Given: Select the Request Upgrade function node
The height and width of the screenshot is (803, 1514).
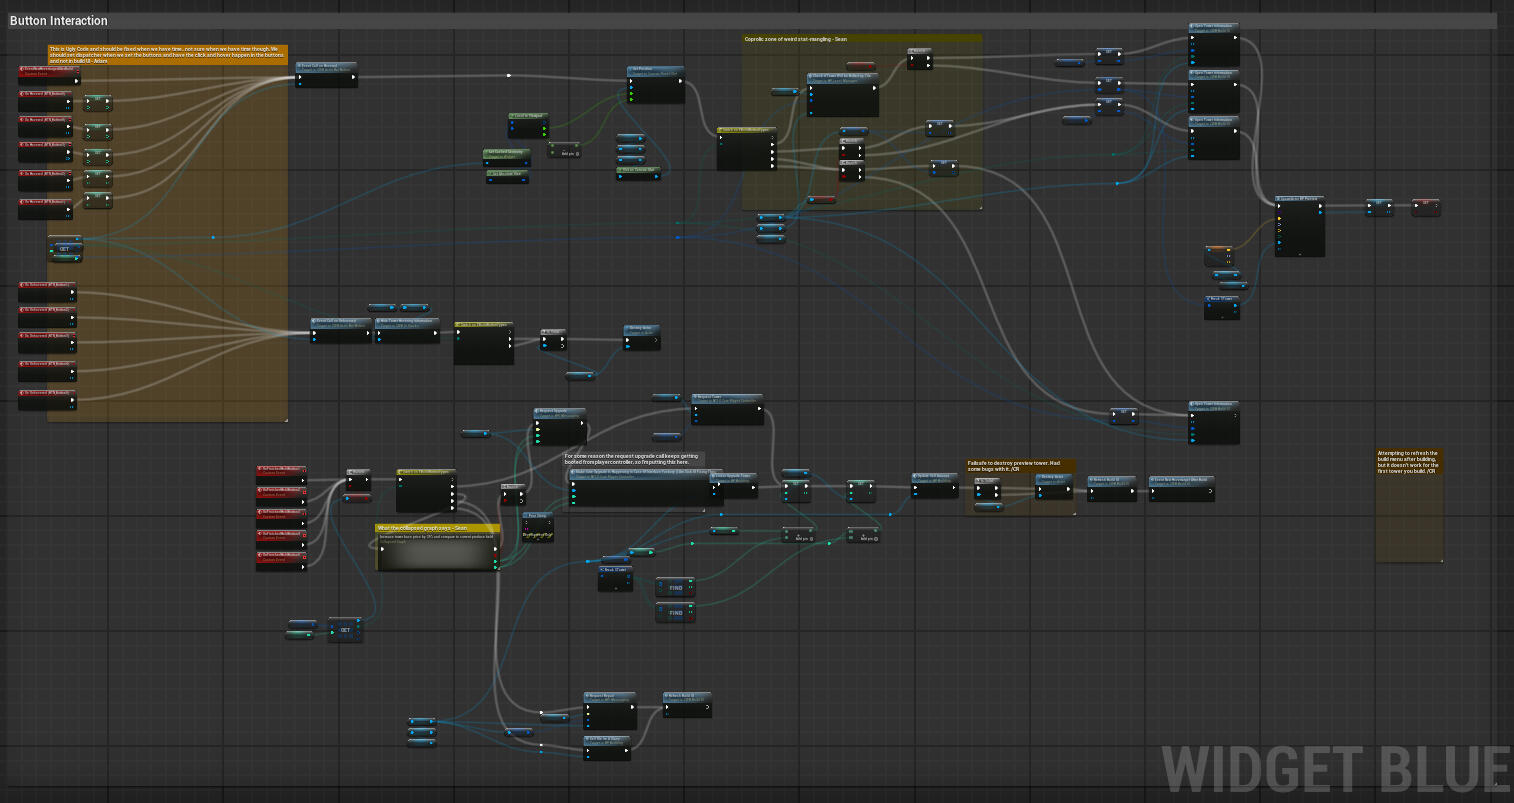Looking at the screenshot, I should pos(559,411).
